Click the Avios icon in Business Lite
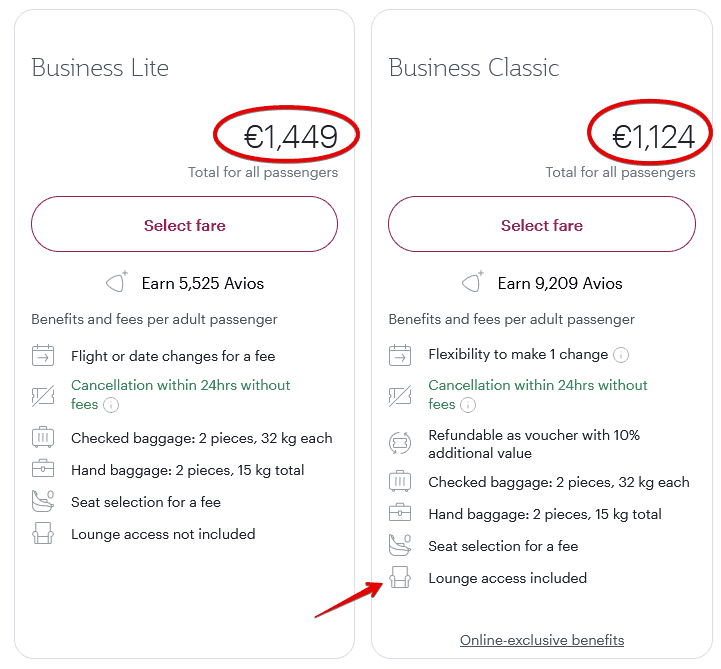 (119, 283)
